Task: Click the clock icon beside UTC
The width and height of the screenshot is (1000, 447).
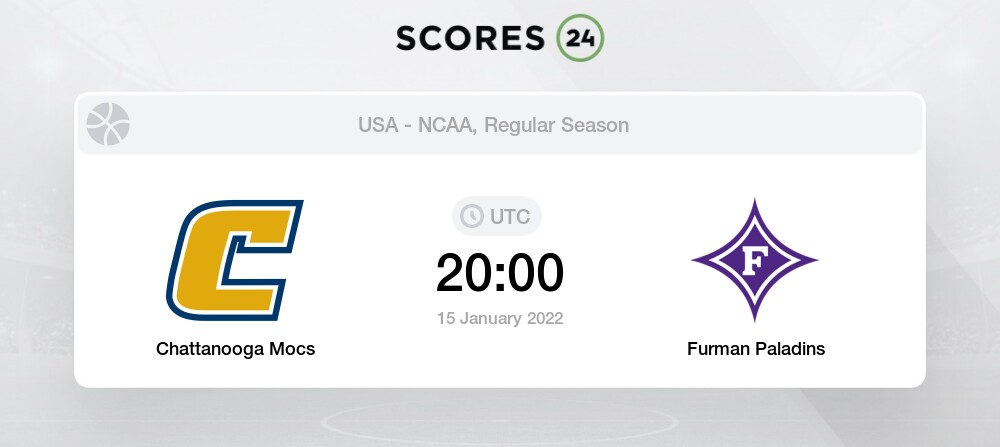Action: pos(472,216)
